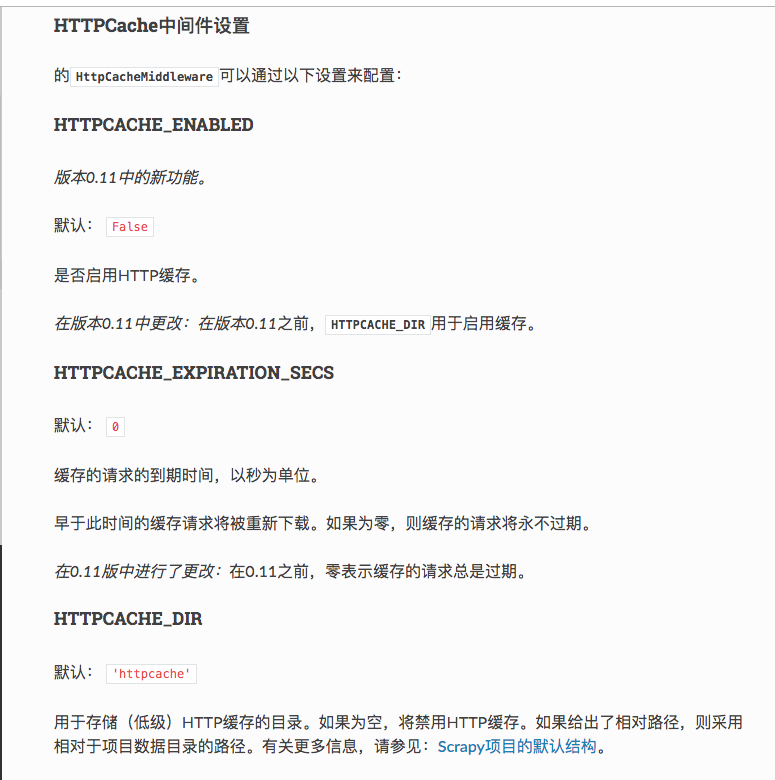Select the 'httpcache' default value
This screenshot has width=775, height=780.
point(151,674)
